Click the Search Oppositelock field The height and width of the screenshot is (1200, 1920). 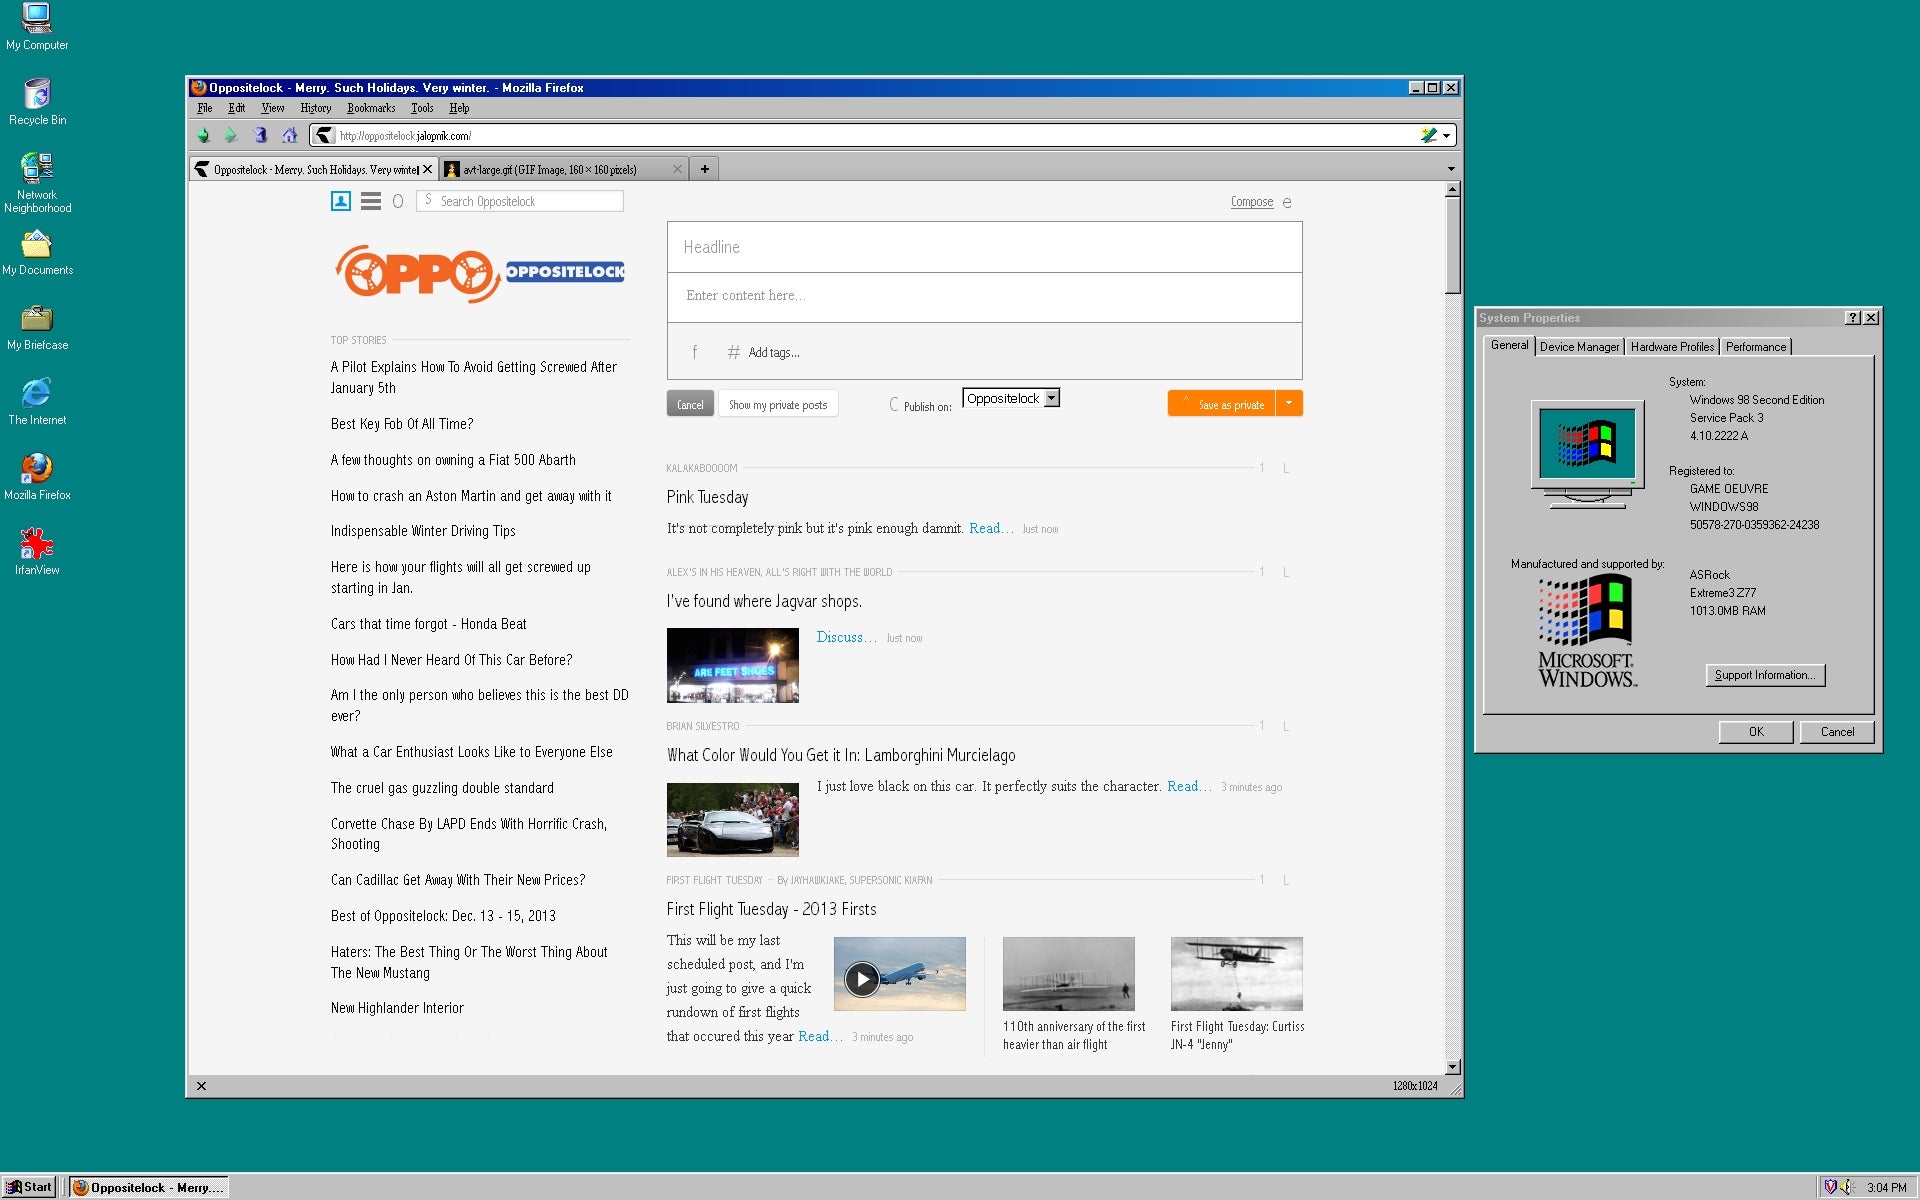[x=520, y=201]
